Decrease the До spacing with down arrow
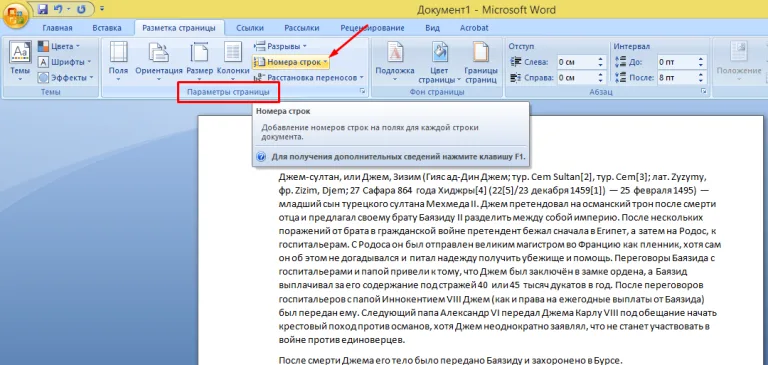 click(701, 65)
